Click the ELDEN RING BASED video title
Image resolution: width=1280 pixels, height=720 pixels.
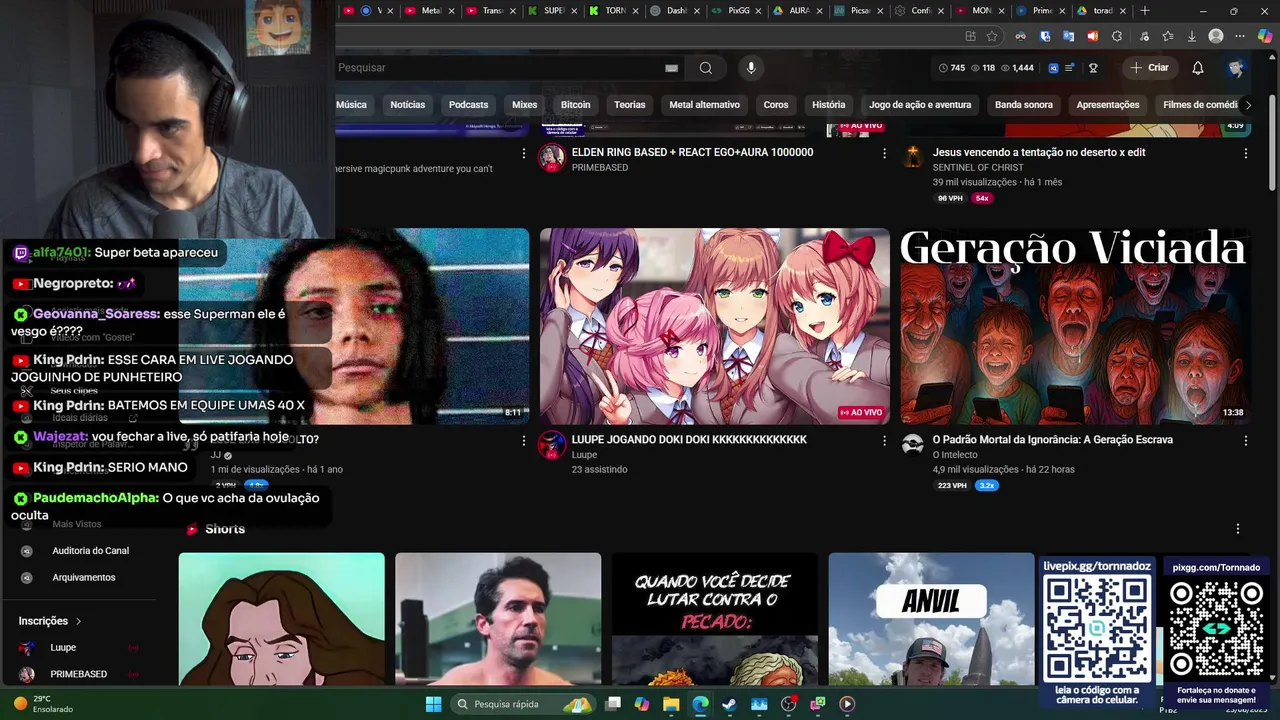[692, 152]
